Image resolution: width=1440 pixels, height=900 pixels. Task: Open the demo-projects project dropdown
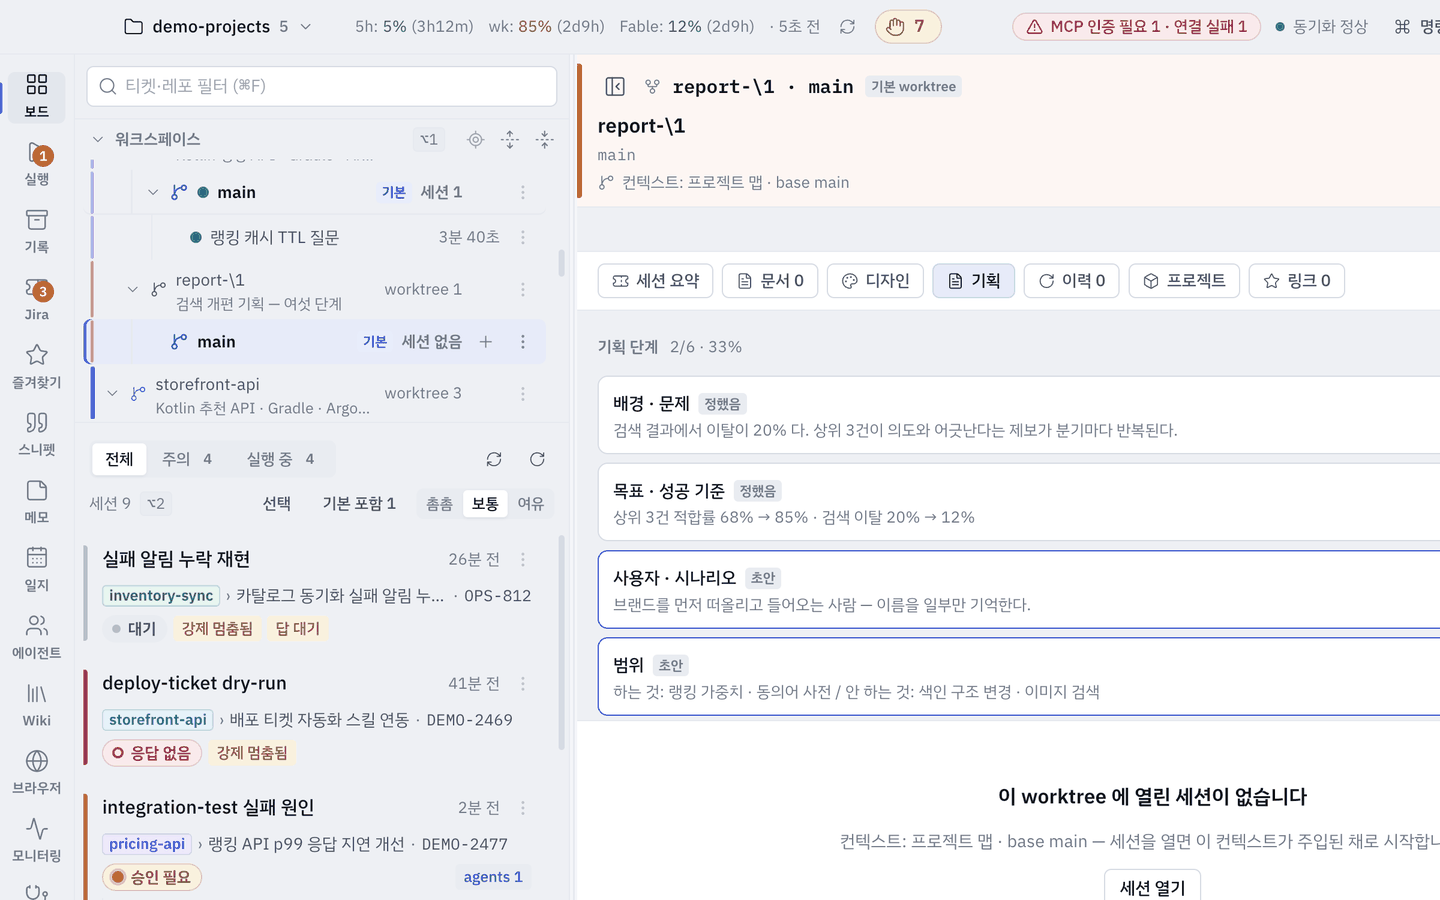218,27
